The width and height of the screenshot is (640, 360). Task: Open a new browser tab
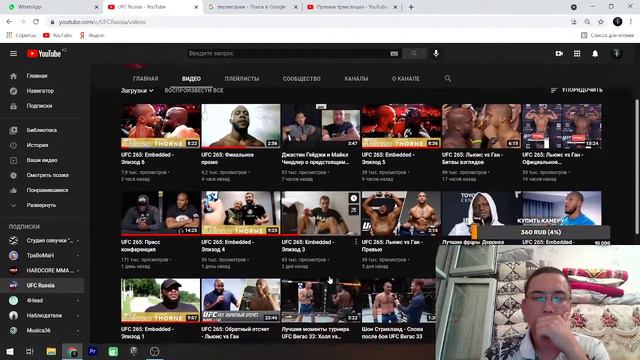pos(411,7)
